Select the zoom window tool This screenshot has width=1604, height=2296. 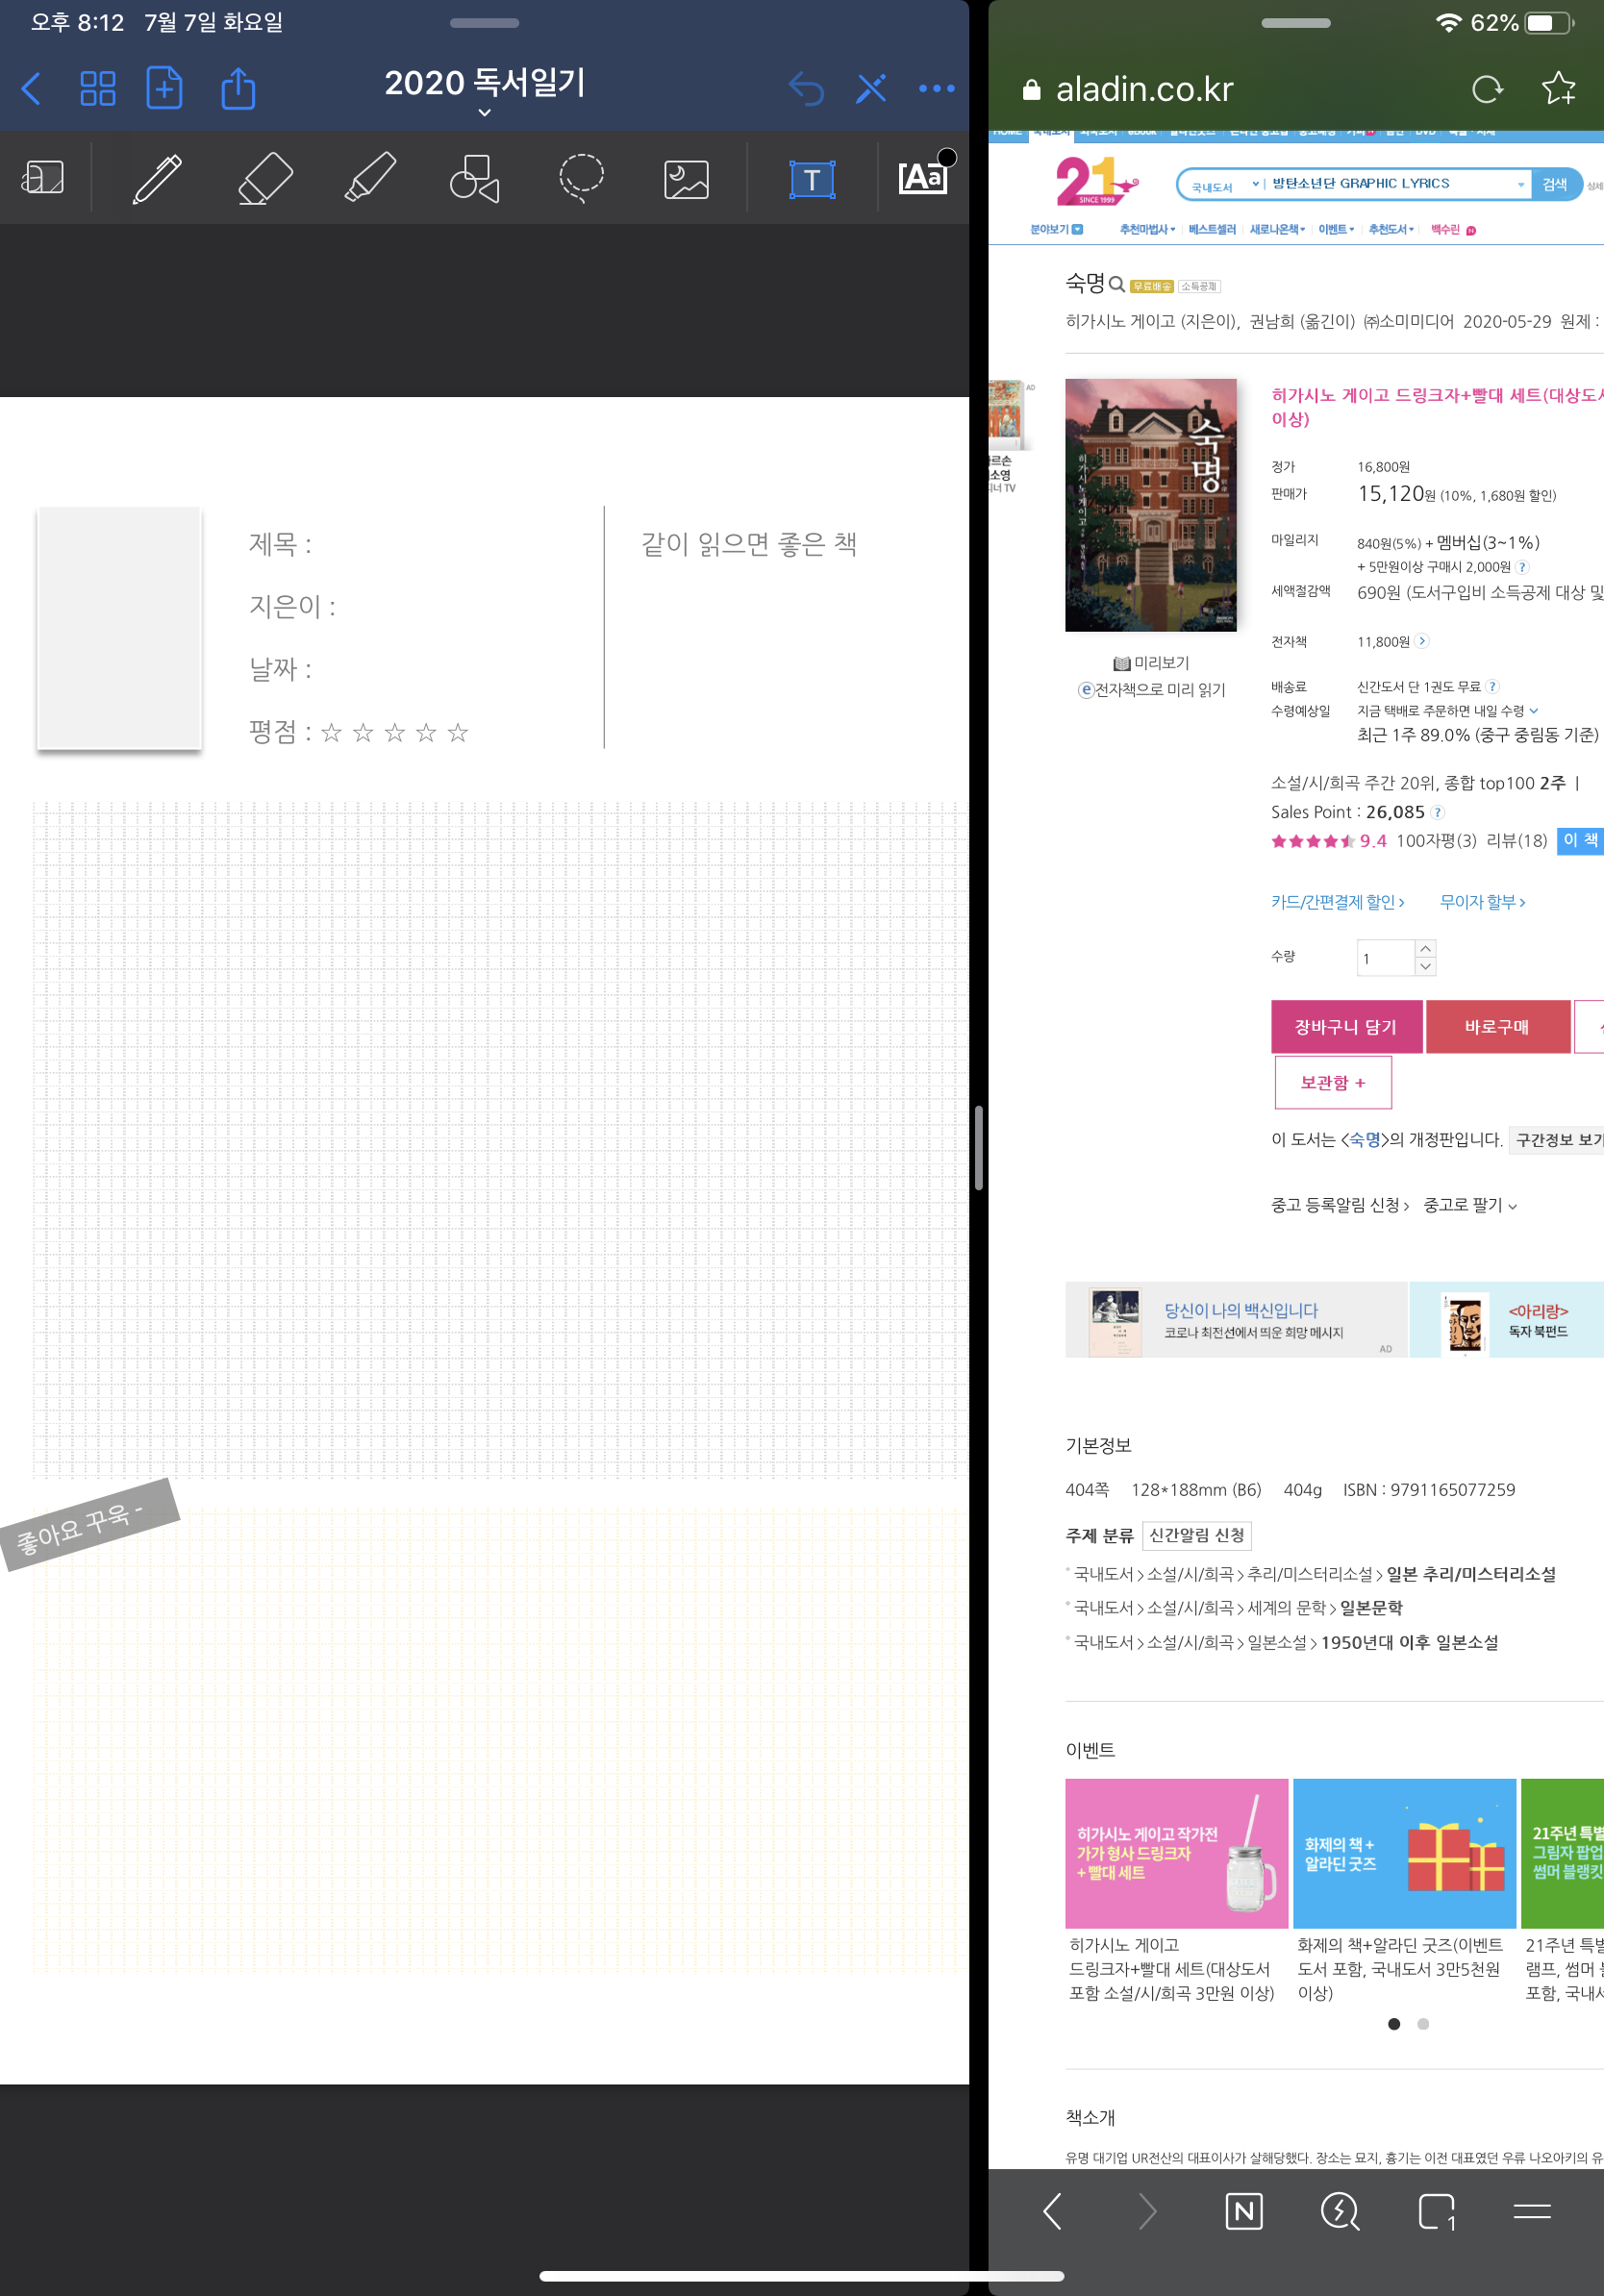(43, 178)
